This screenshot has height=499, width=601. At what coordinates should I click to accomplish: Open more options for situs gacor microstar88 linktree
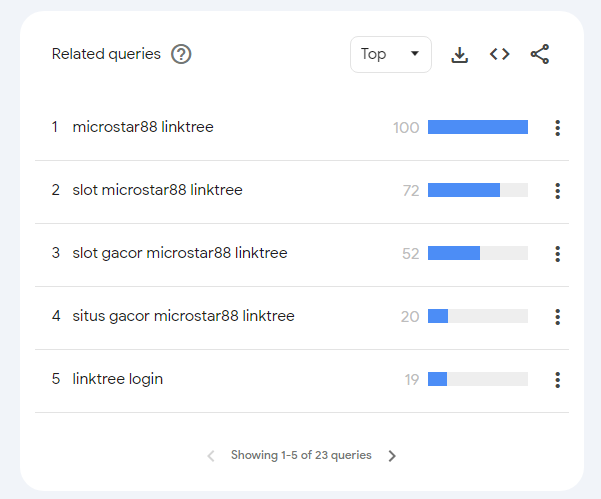557,317
